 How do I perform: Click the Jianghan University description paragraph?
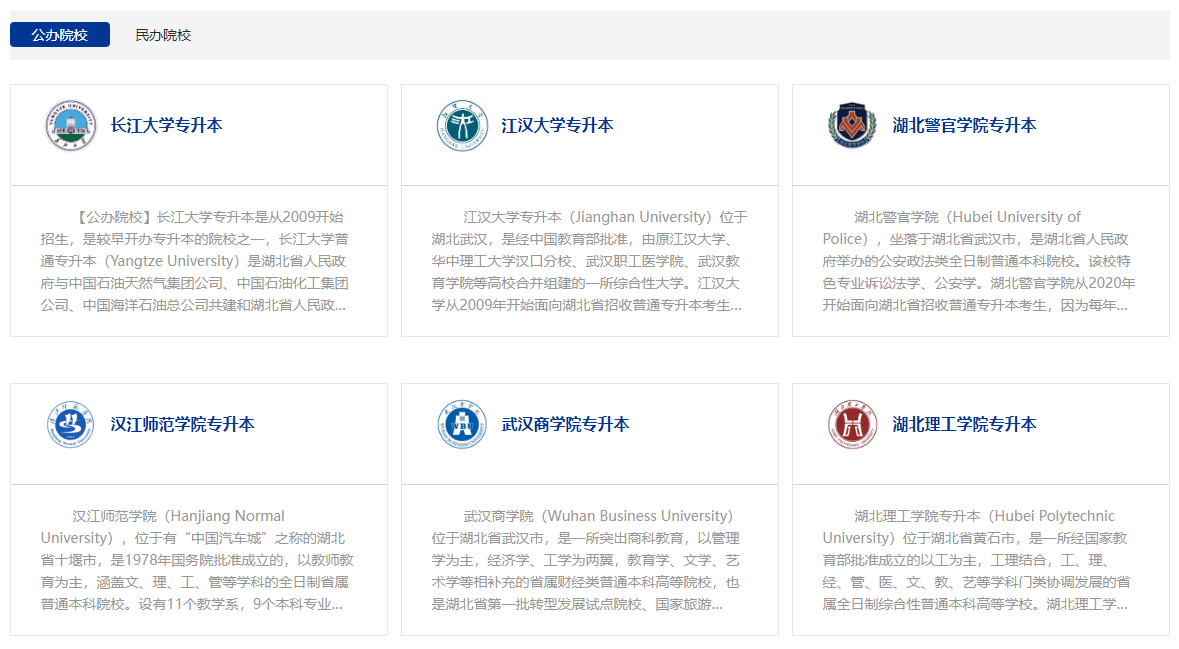(x=590, y=261)
